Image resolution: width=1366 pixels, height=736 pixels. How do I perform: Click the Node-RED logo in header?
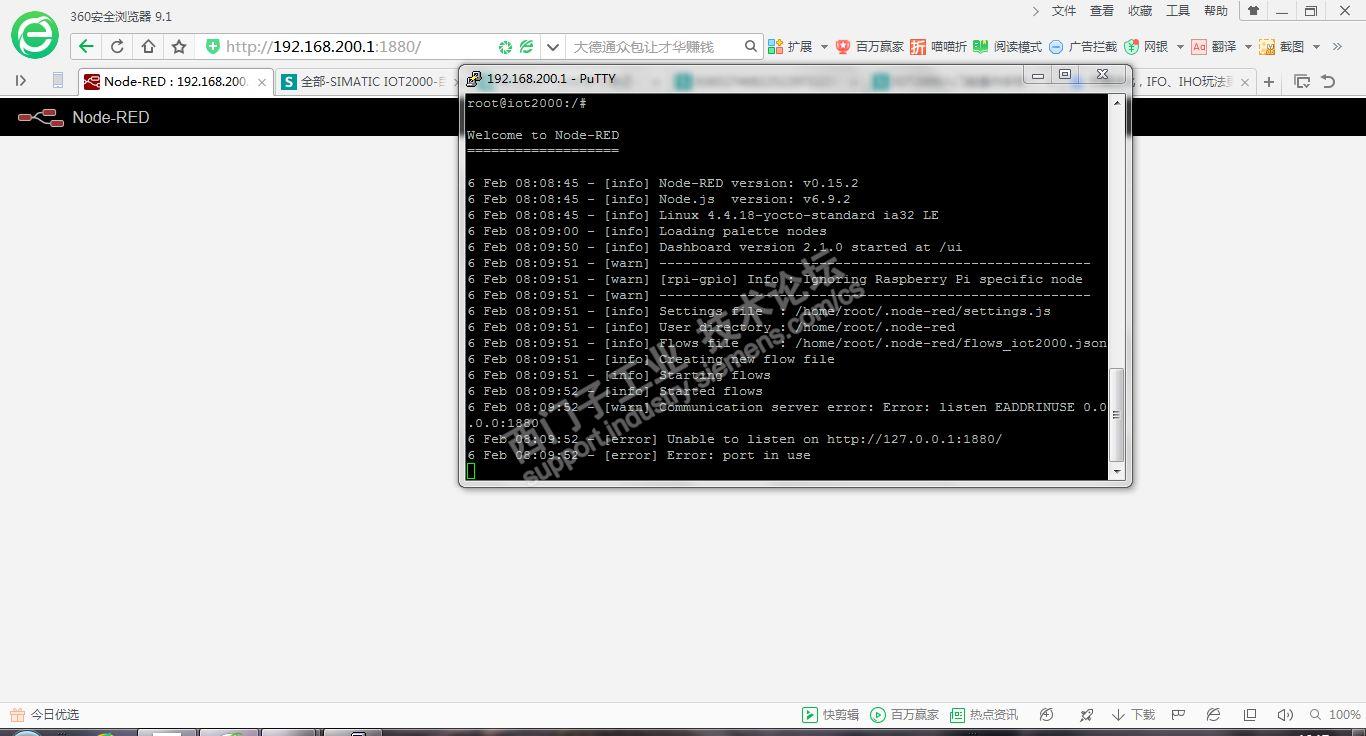[41, 118]
